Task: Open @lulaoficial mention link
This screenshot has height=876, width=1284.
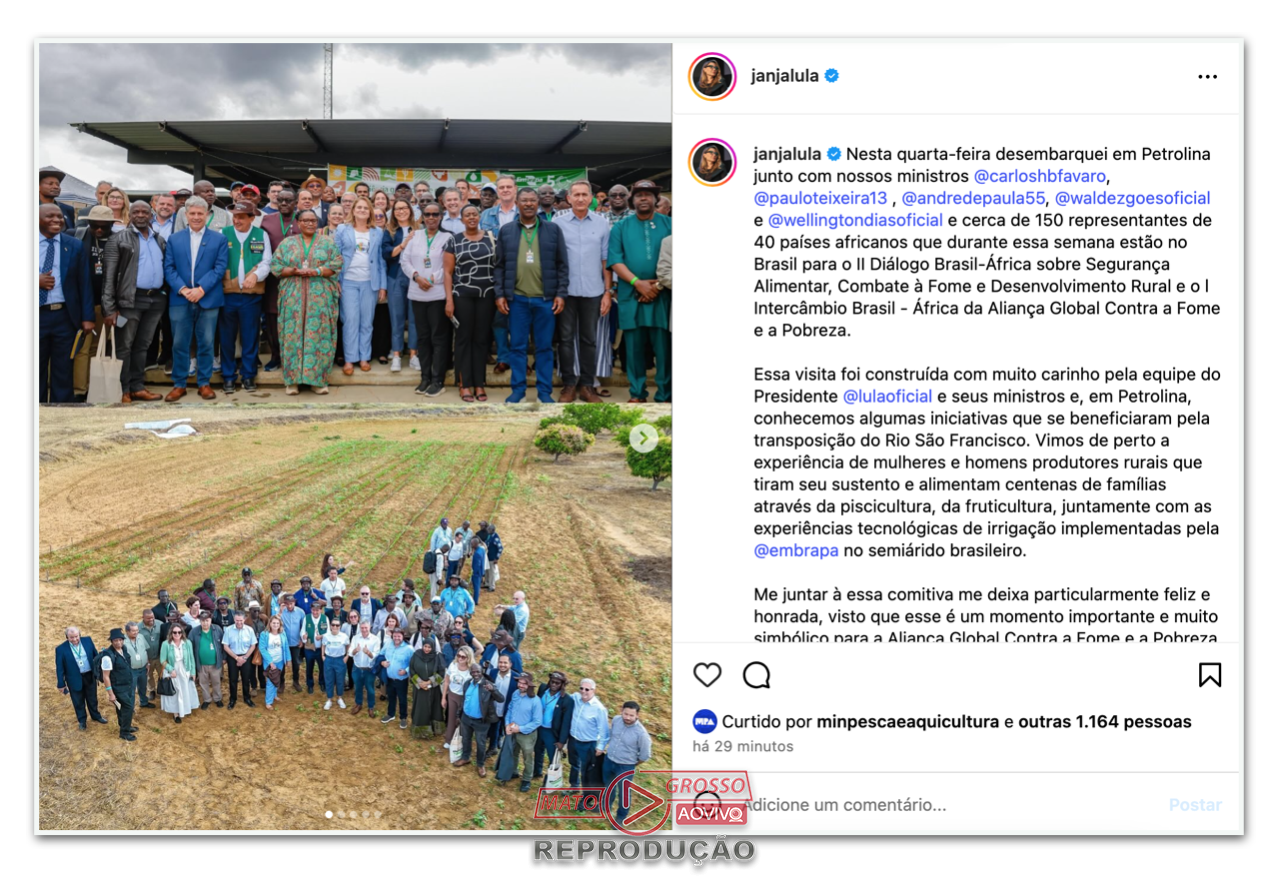Action: 888,396
